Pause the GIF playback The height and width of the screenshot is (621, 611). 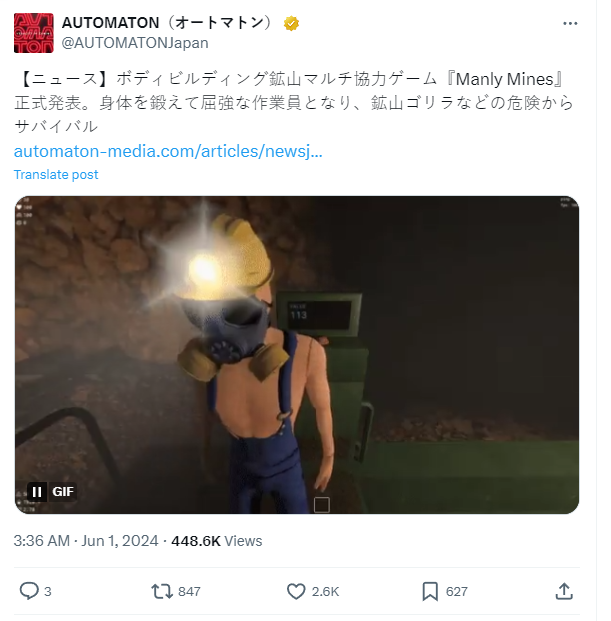(x=37, y=492)
